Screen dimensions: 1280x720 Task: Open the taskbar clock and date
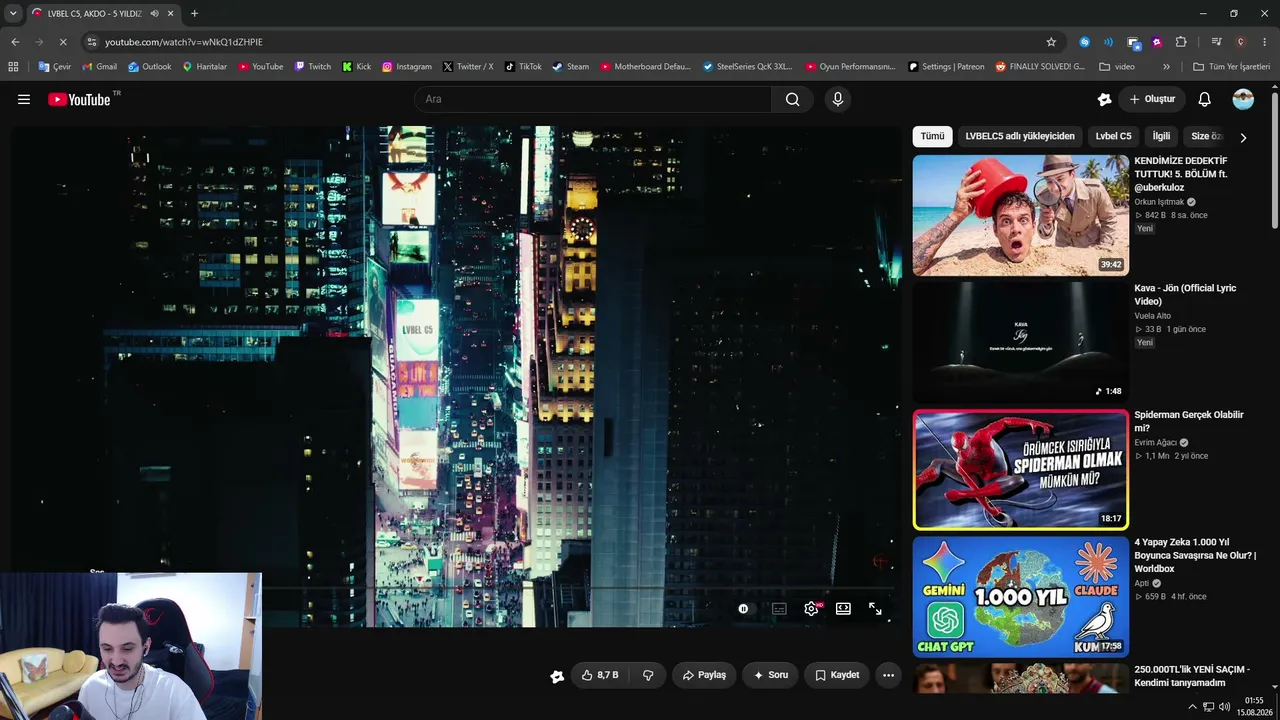point(1254,707)
